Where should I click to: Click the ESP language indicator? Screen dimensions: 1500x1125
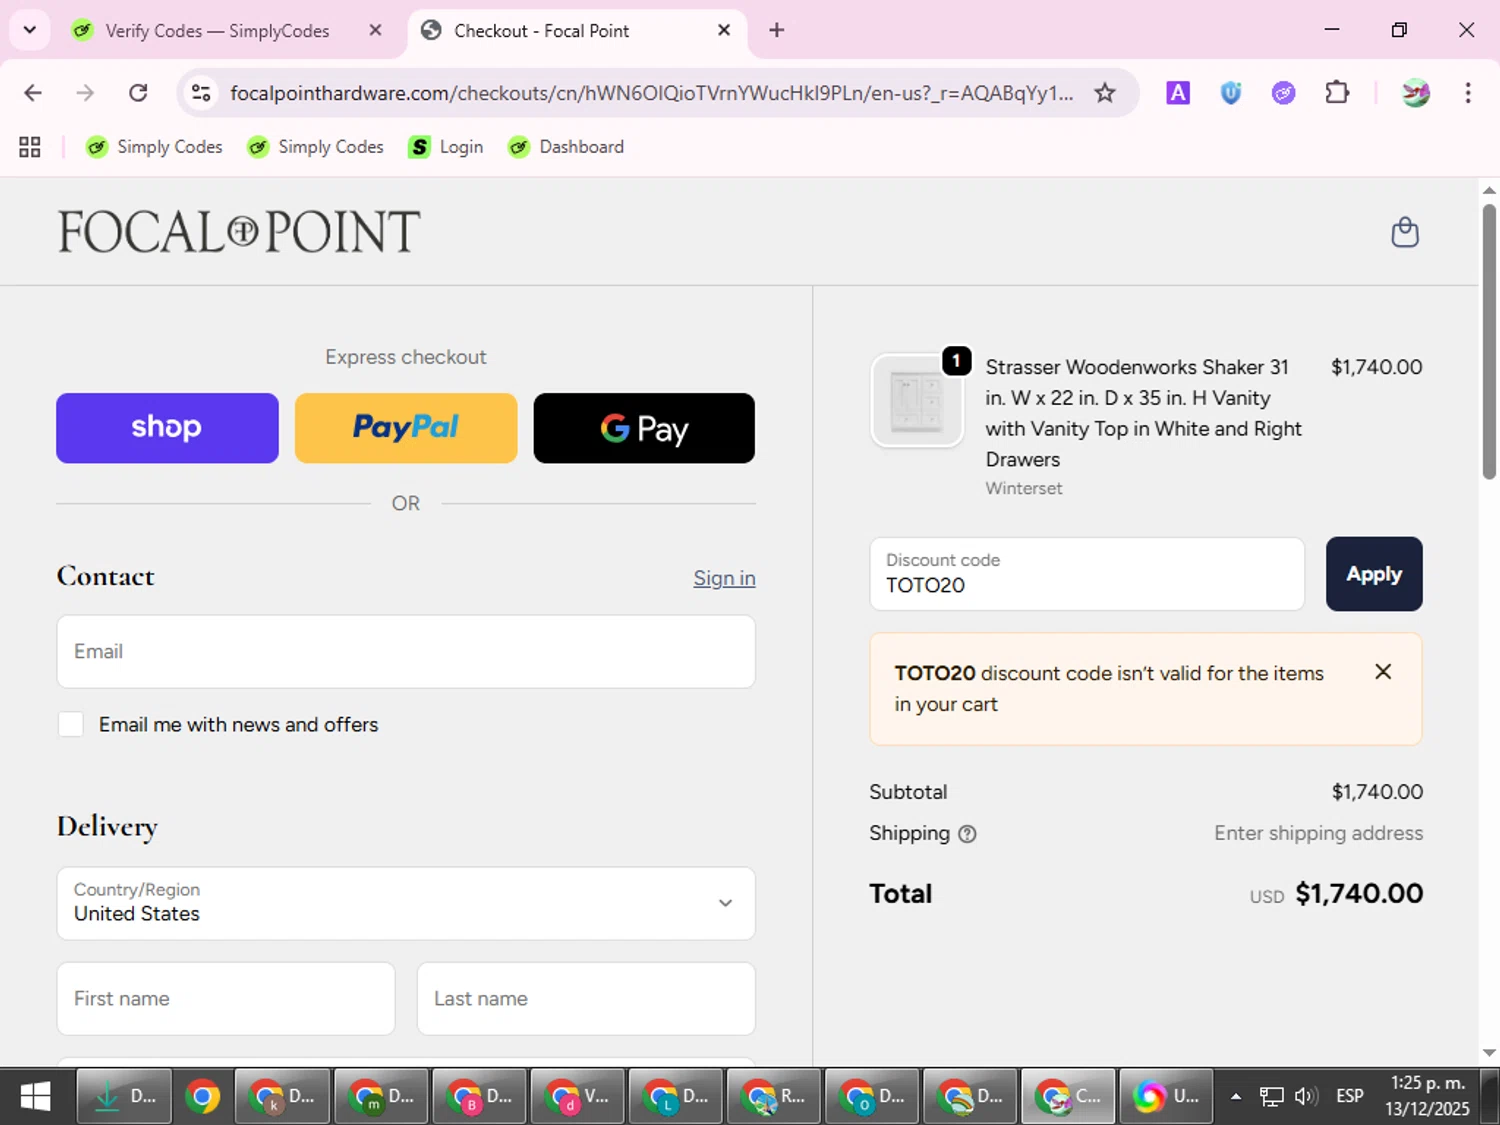pyautogui.click(x=1350, y=1096)
